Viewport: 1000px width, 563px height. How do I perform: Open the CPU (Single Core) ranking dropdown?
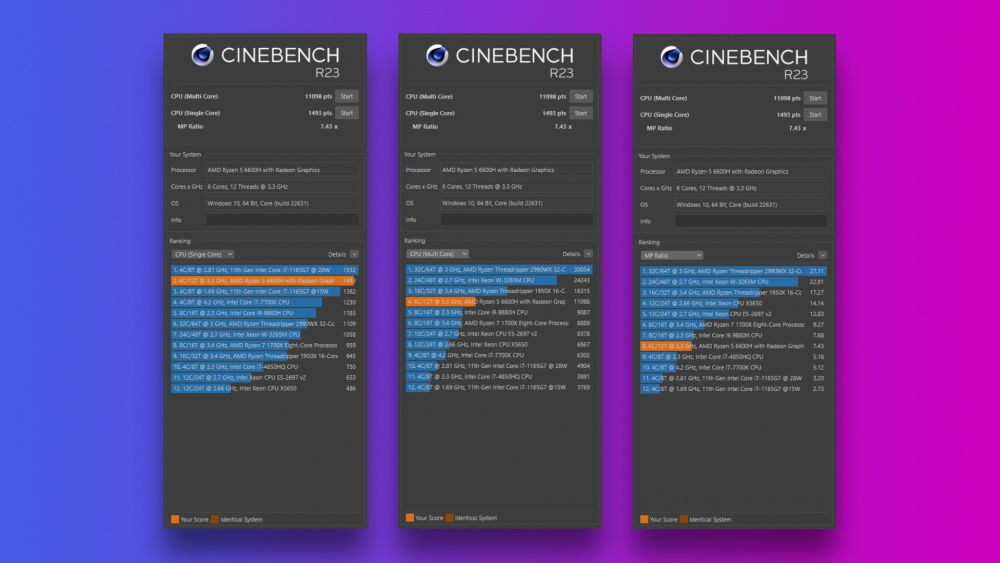pos(203,254)
